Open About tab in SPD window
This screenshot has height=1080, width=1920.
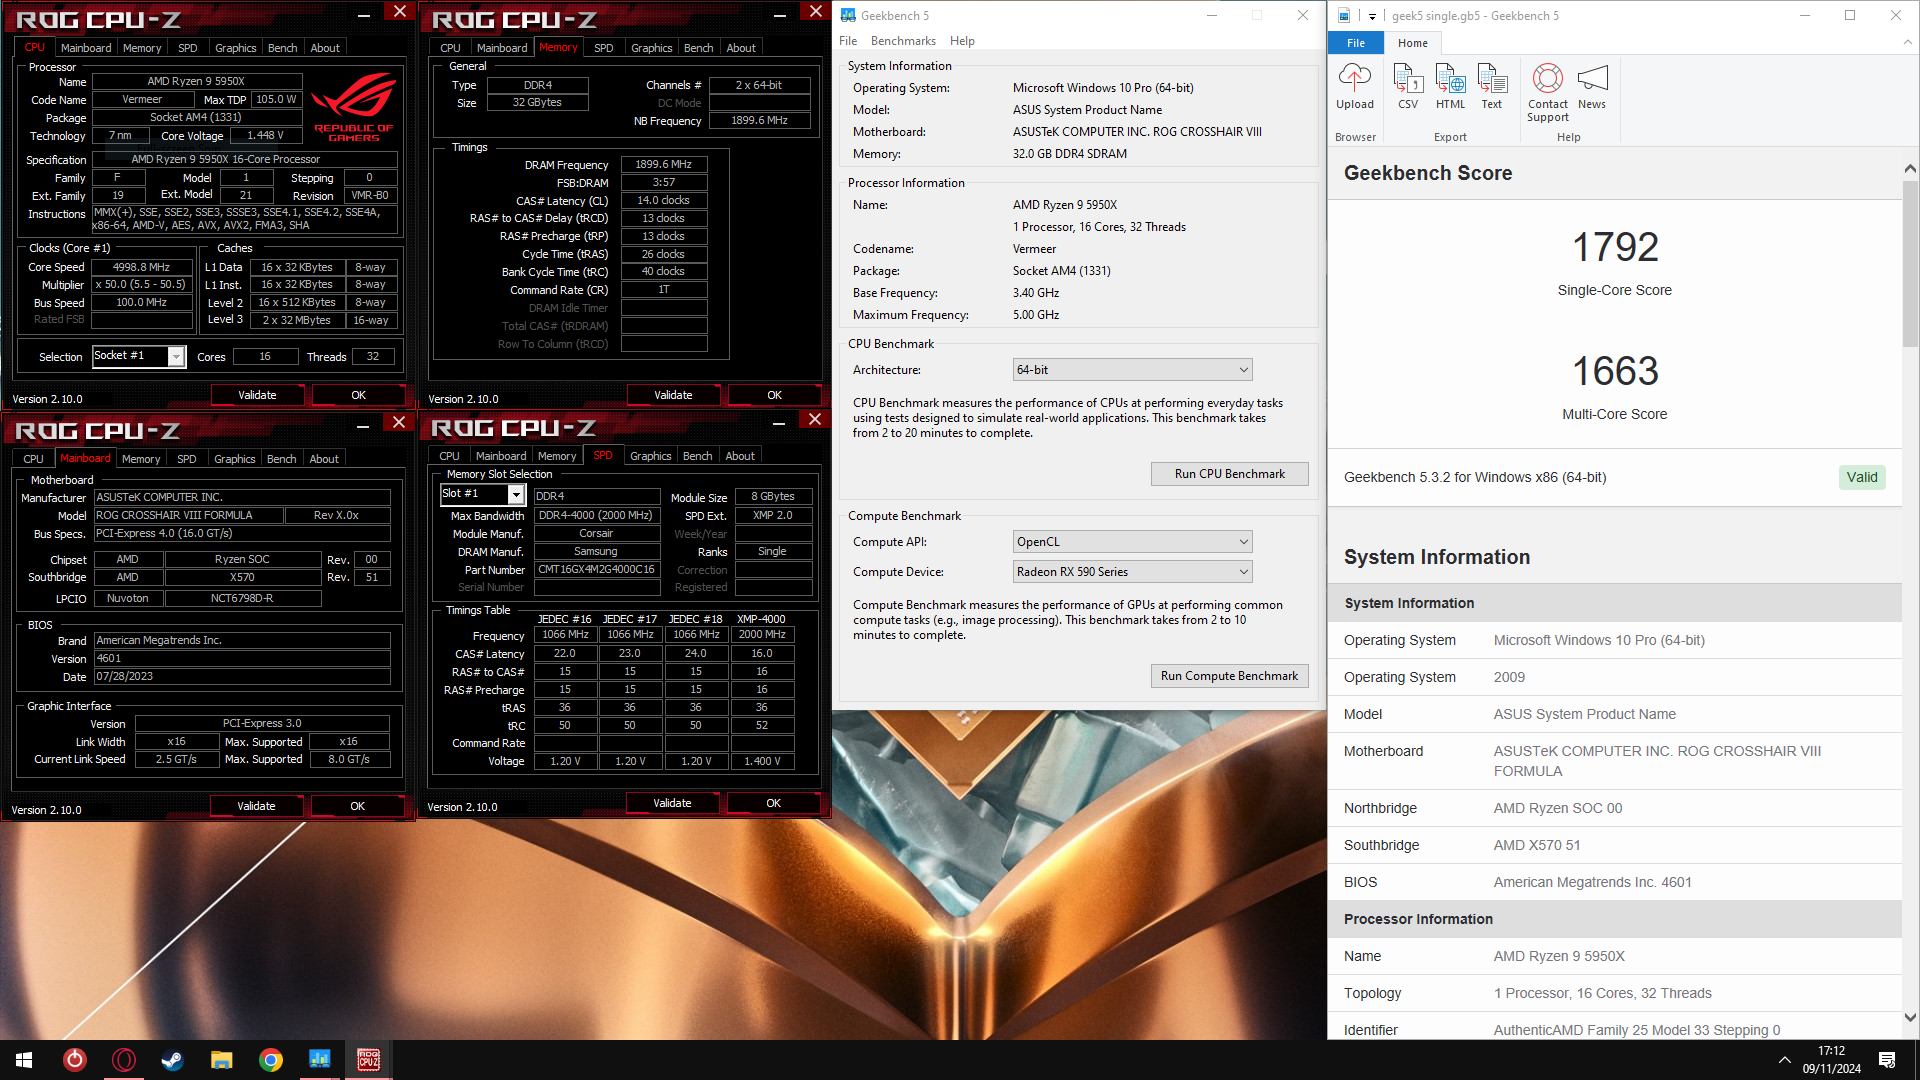tap(740, 456)
